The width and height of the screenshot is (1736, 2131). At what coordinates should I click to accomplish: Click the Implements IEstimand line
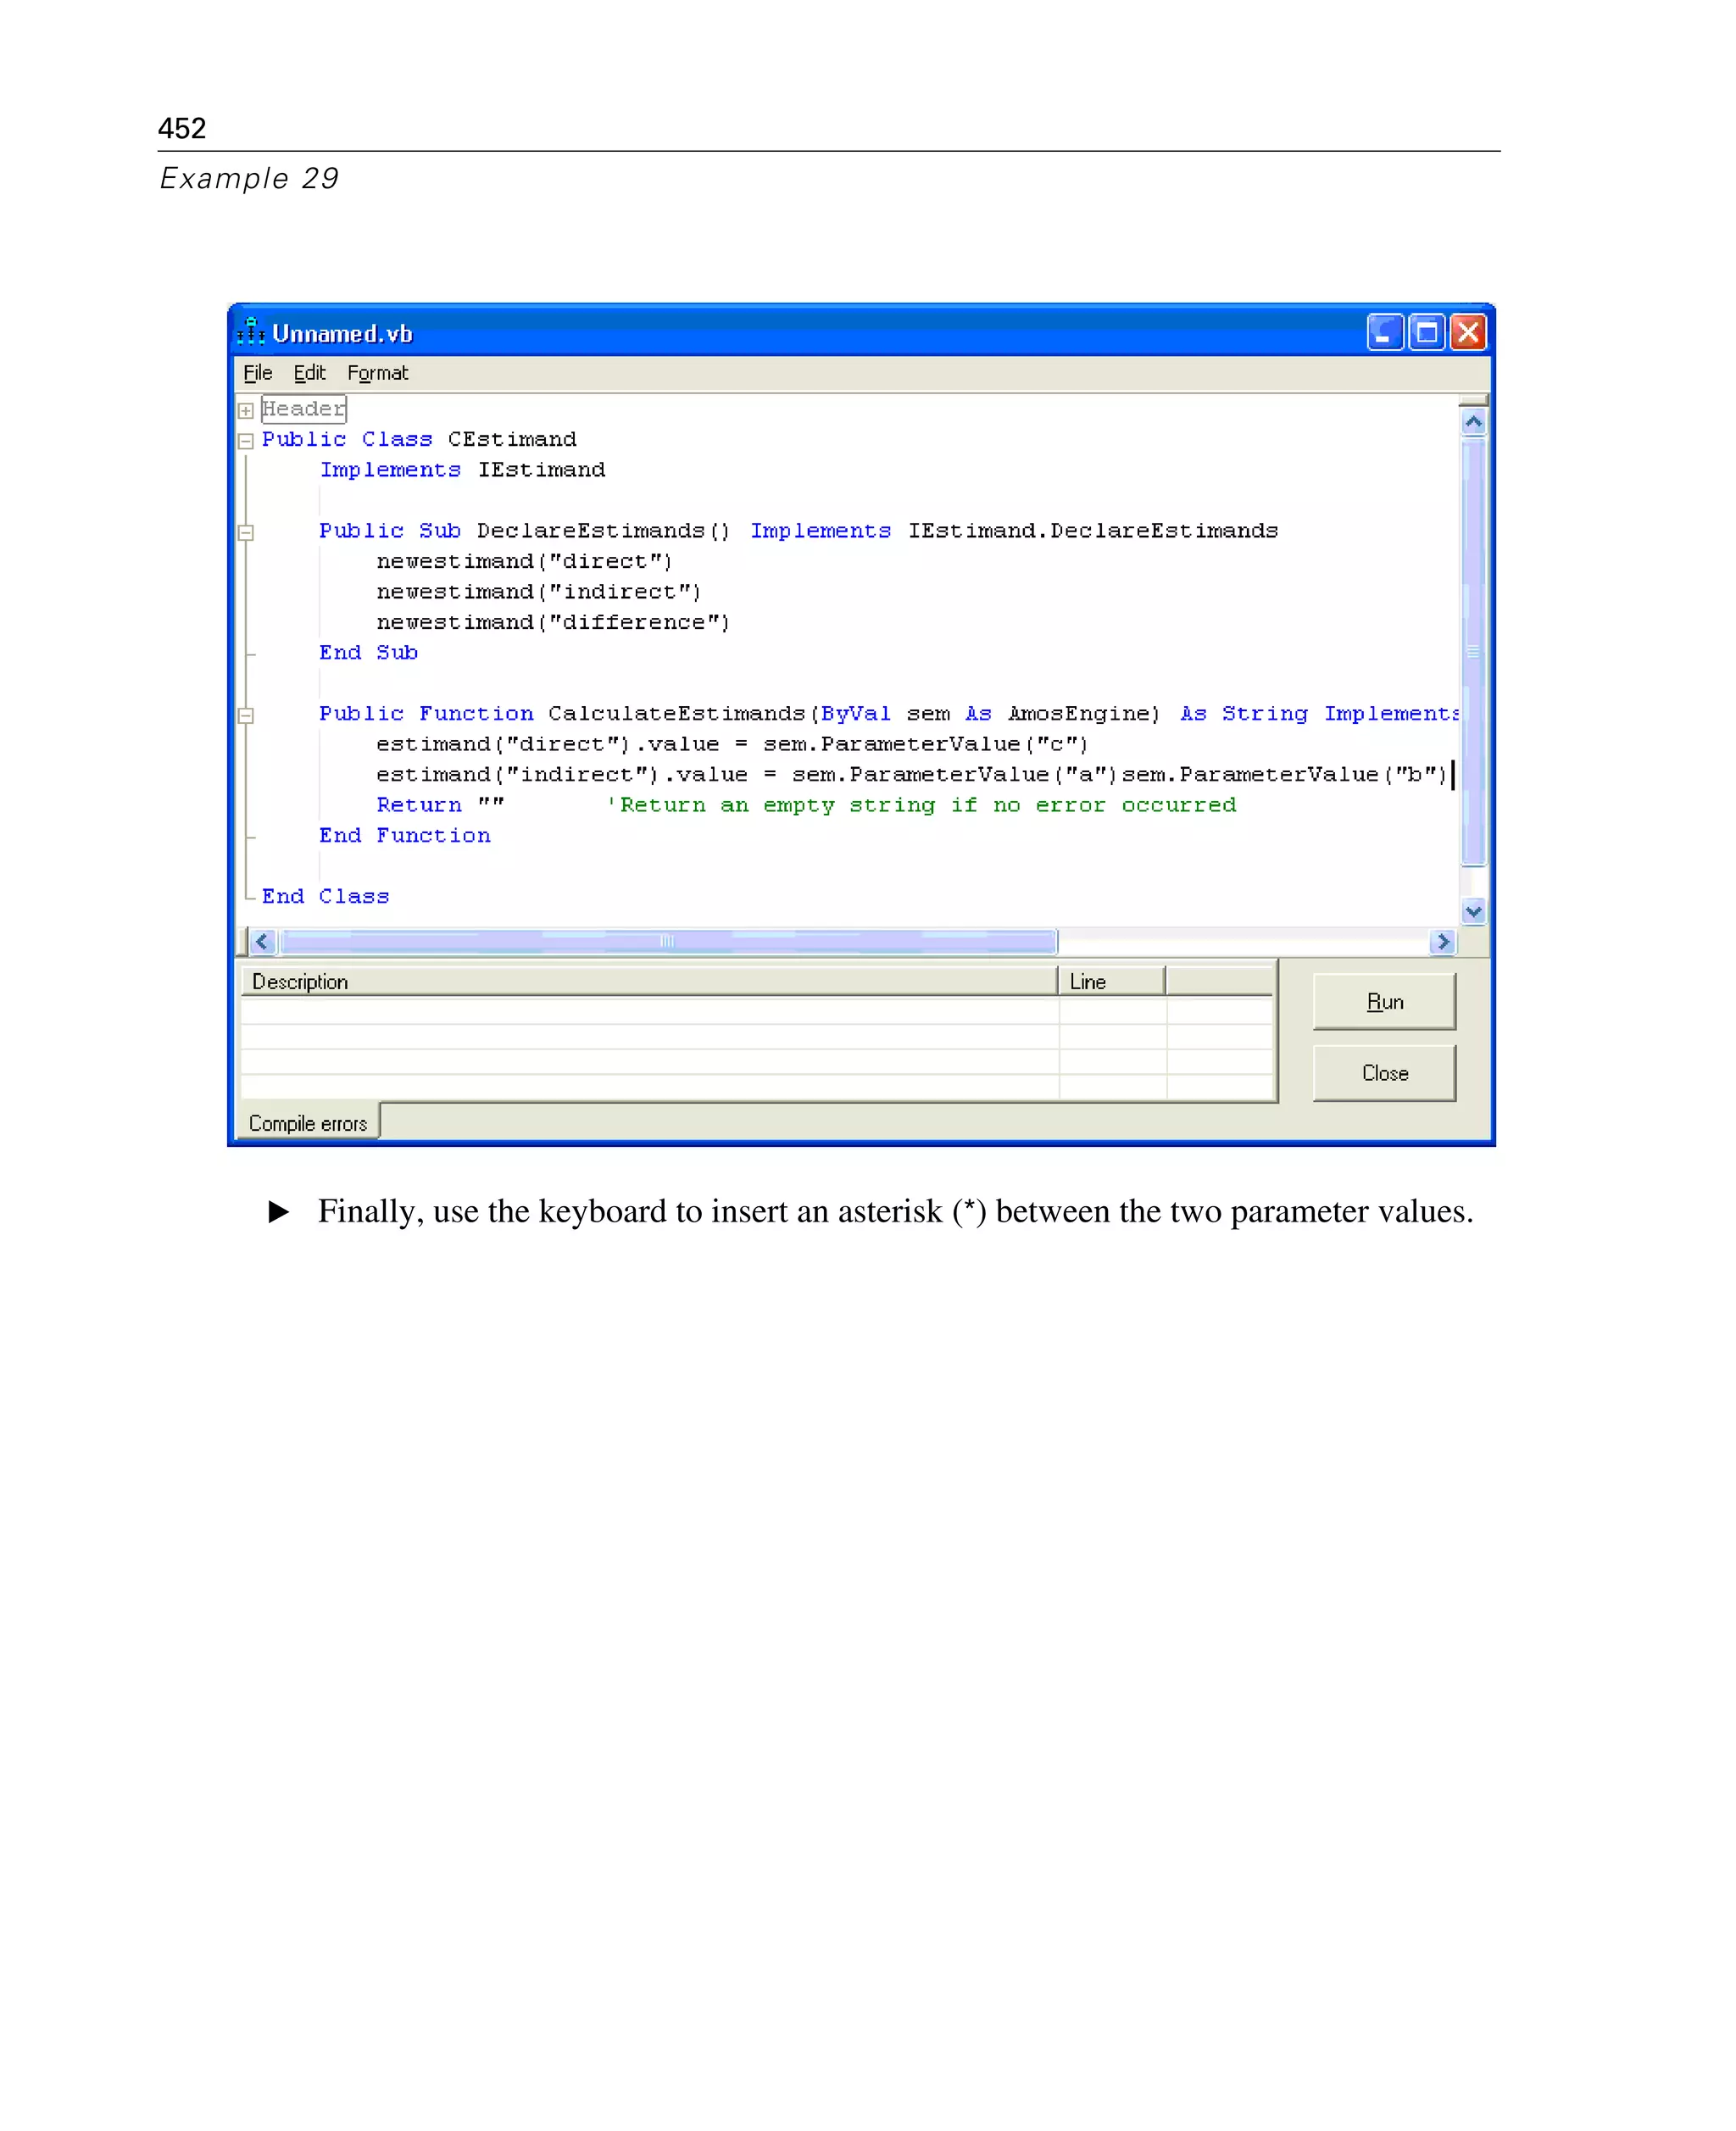tap(462, 470)
